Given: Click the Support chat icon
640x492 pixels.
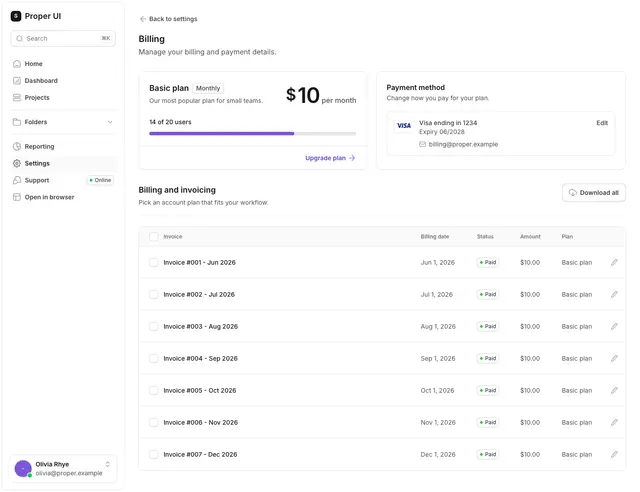Looking at the screenshot, I should 17,180.
